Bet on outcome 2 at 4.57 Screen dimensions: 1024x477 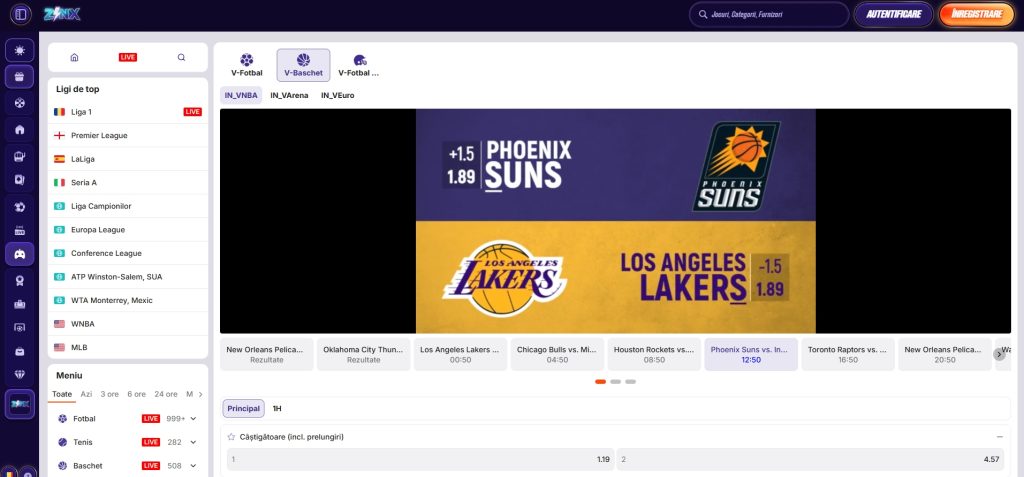[x=810, y=459]
